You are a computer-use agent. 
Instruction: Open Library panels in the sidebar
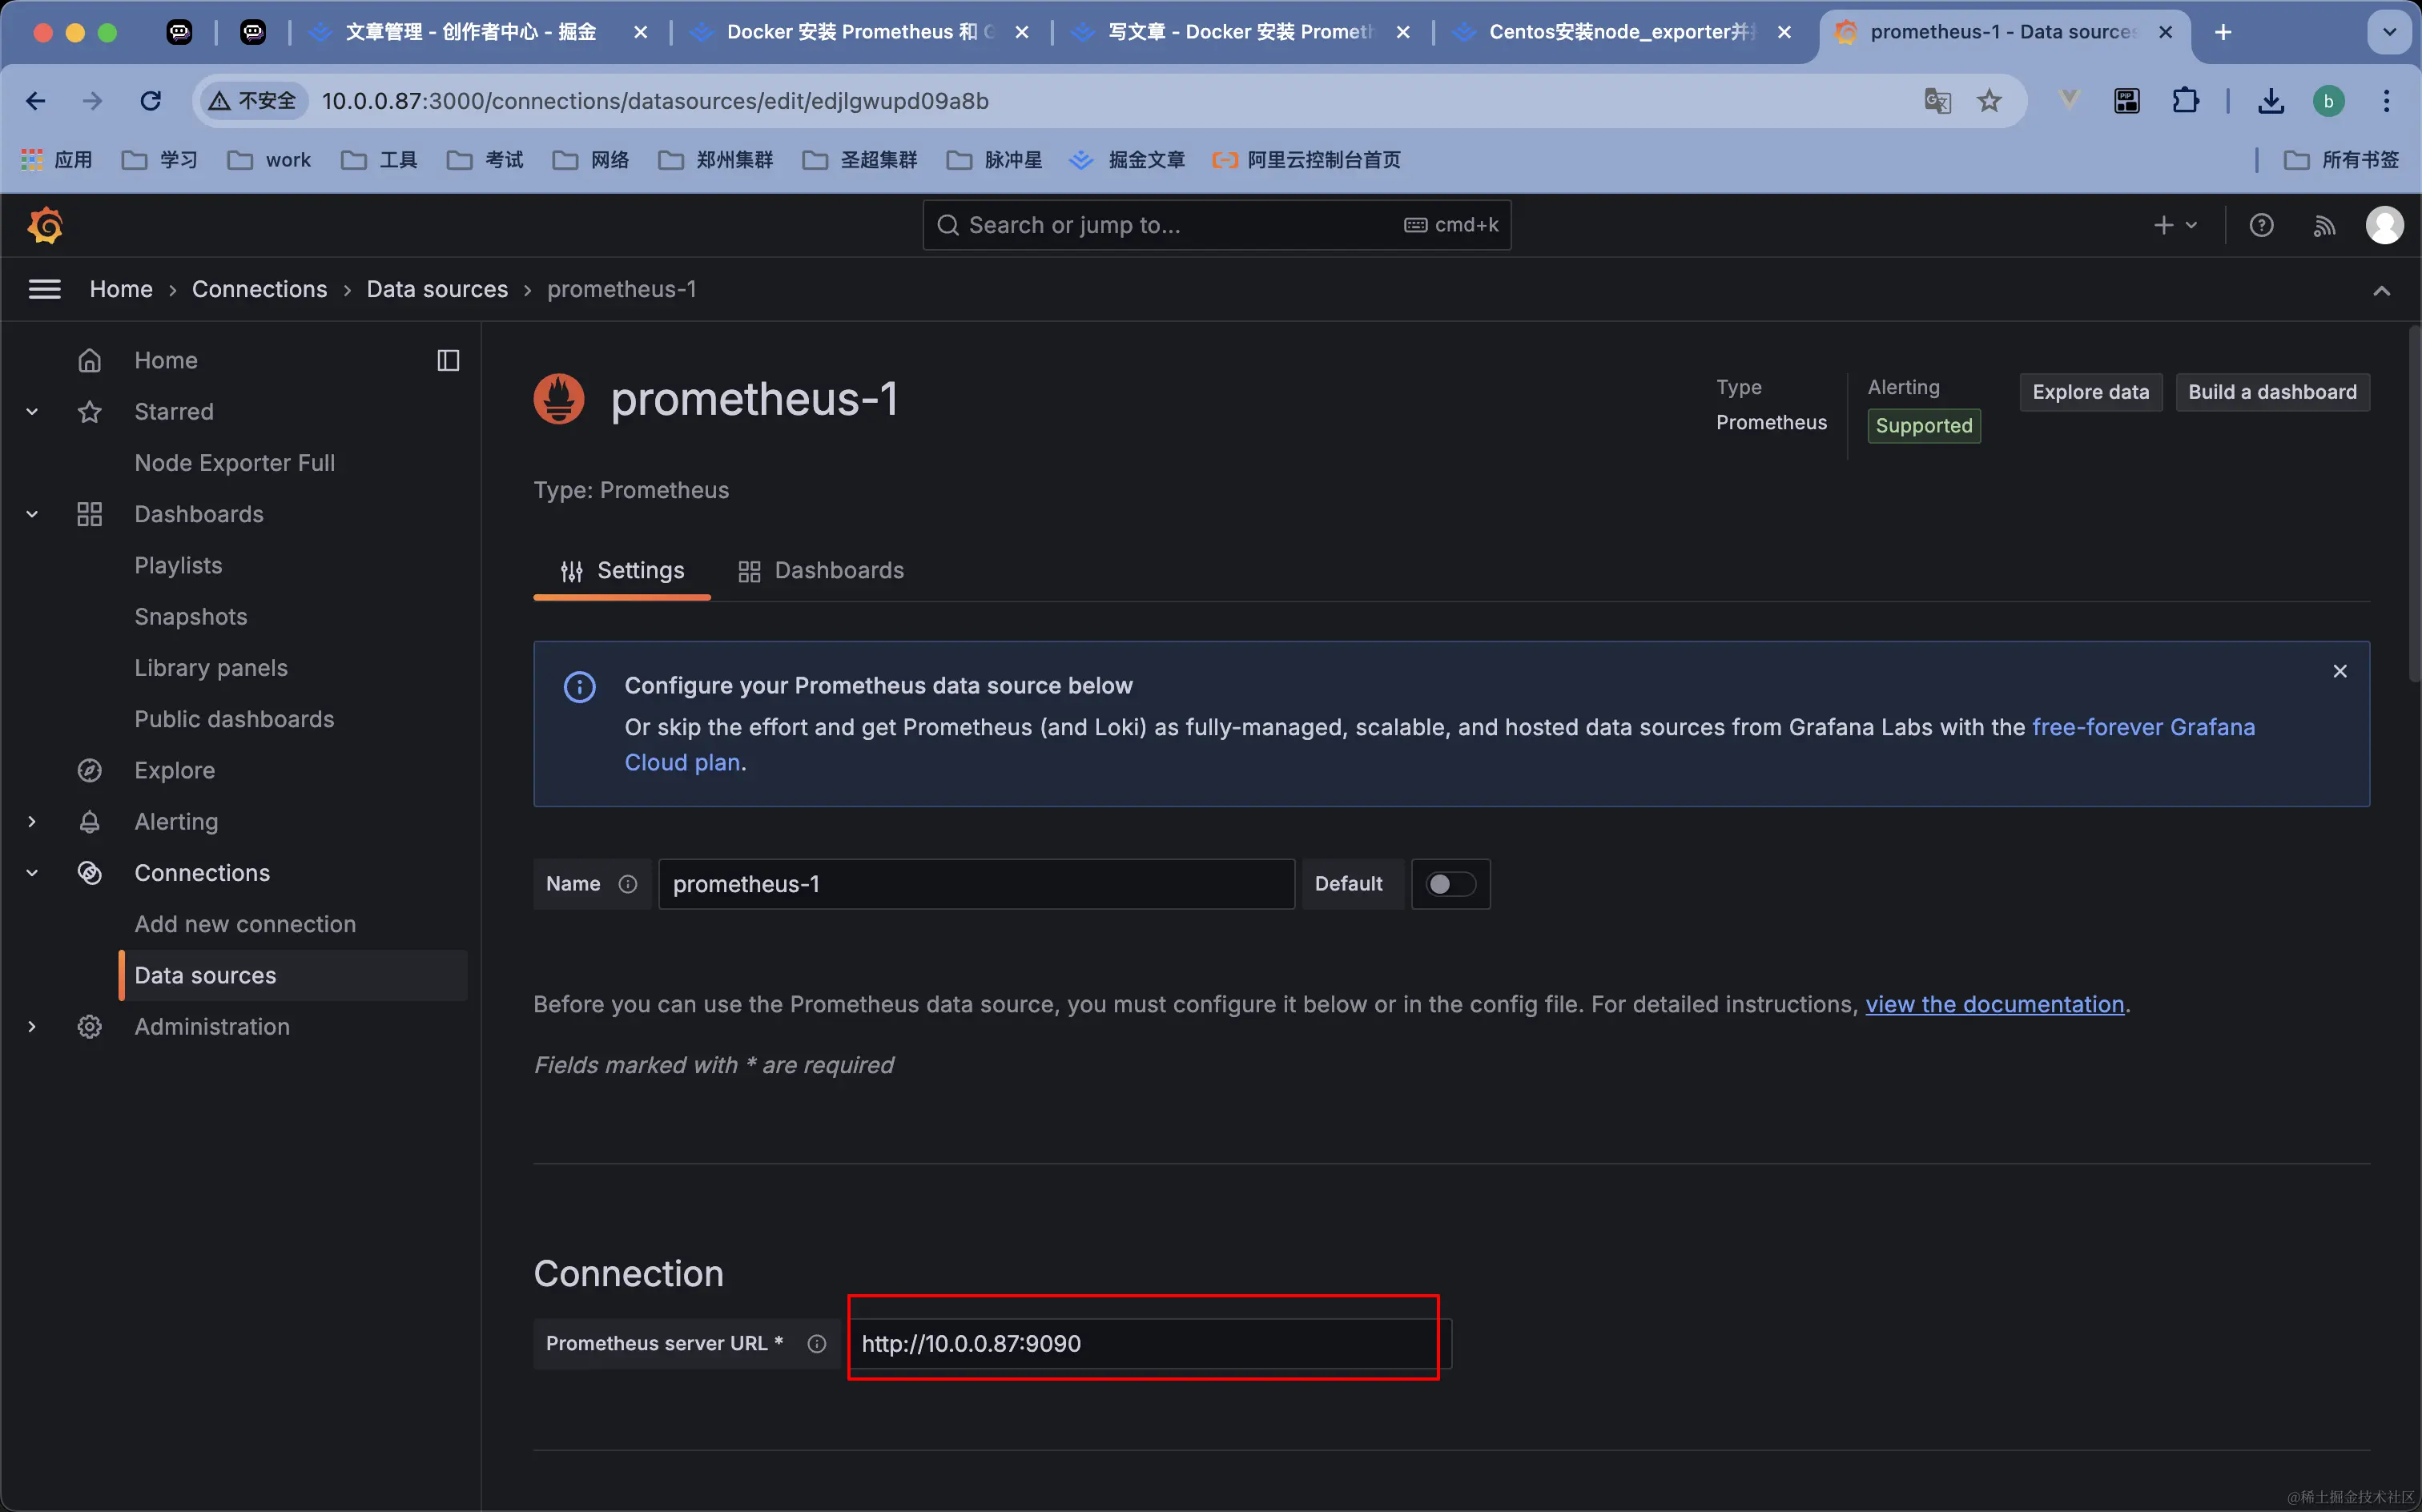(211, 668)
